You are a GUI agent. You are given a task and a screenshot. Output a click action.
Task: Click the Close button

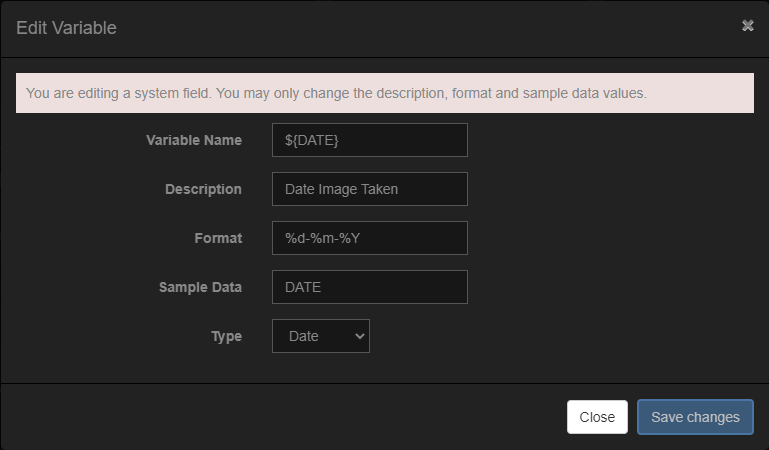(x=597, y=417)
